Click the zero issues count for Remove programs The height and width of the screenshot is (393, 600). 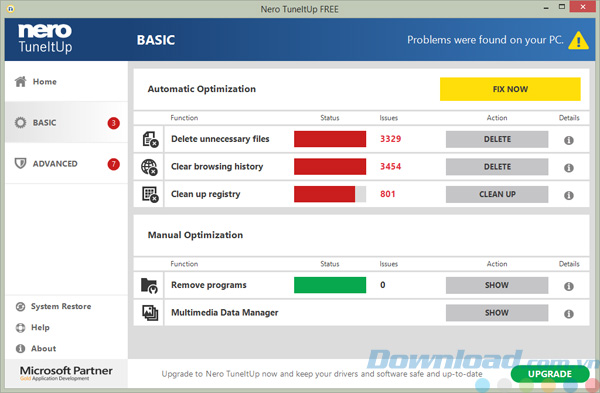click(x=383, y=285)
